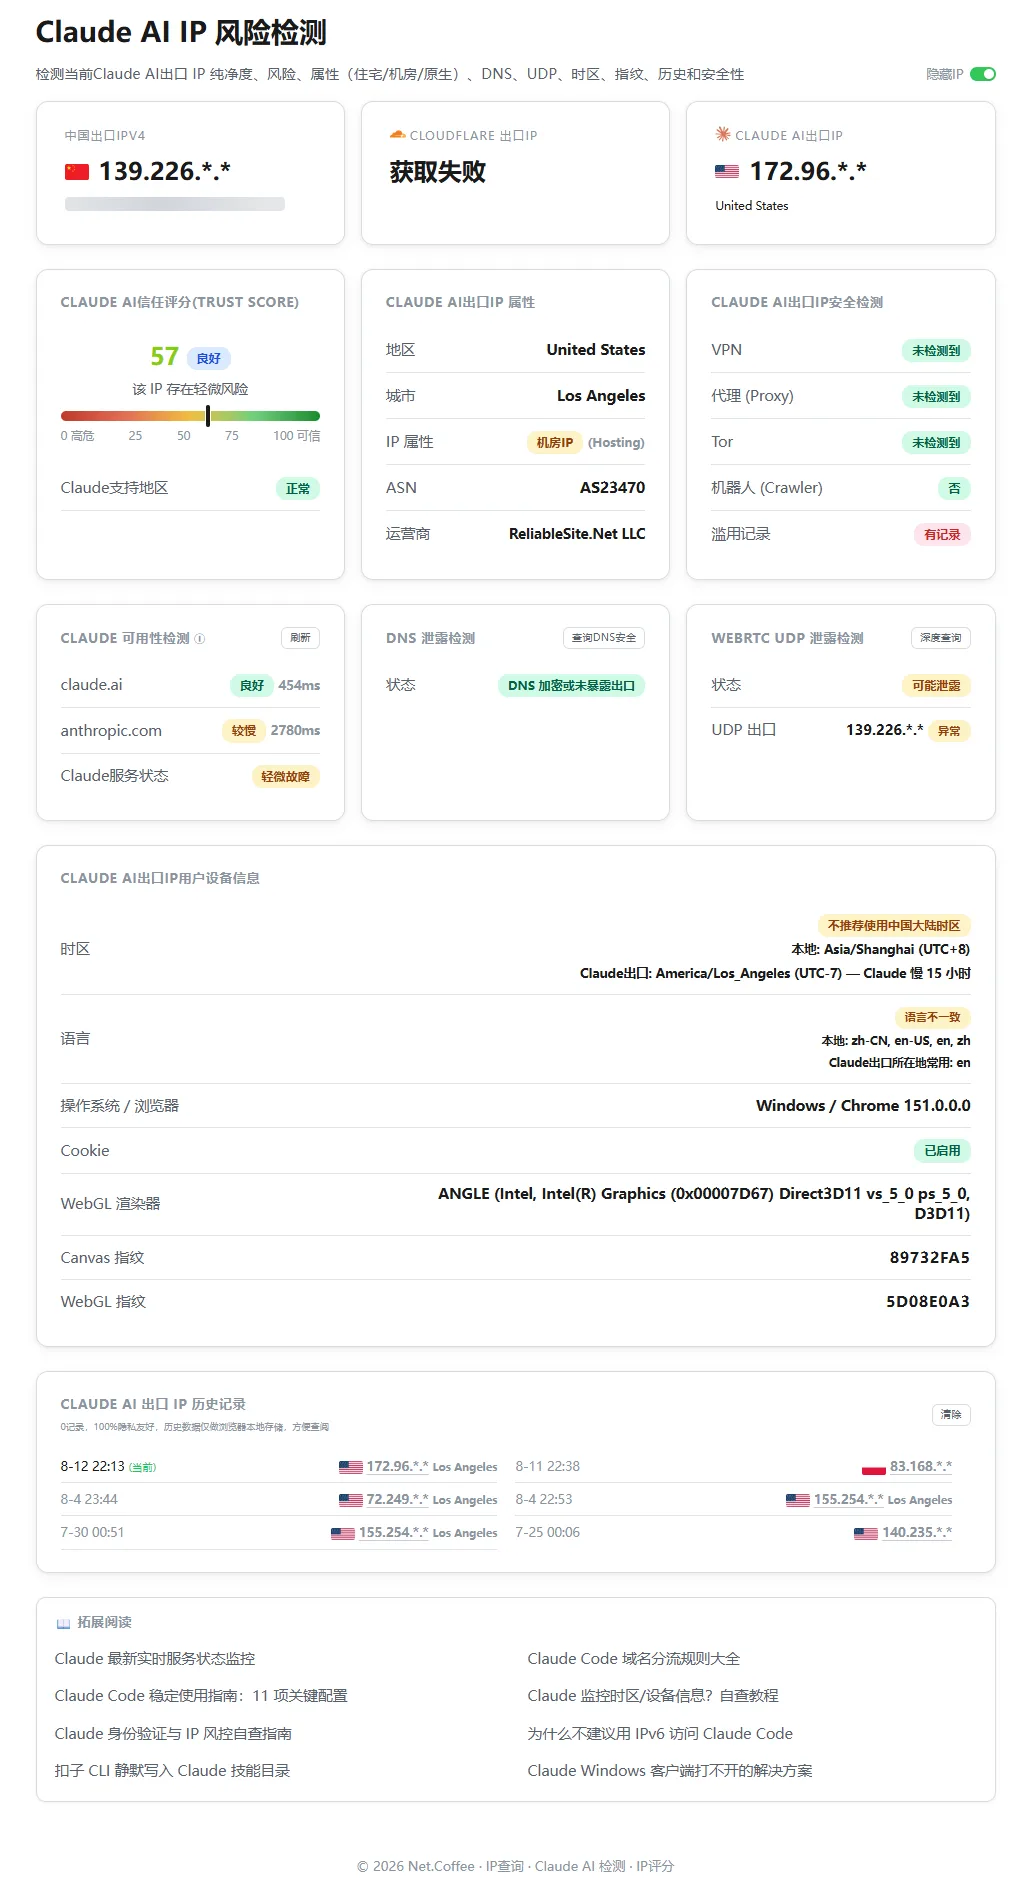Click the book icon beside 拓展阅读

tap(63, 1623)
